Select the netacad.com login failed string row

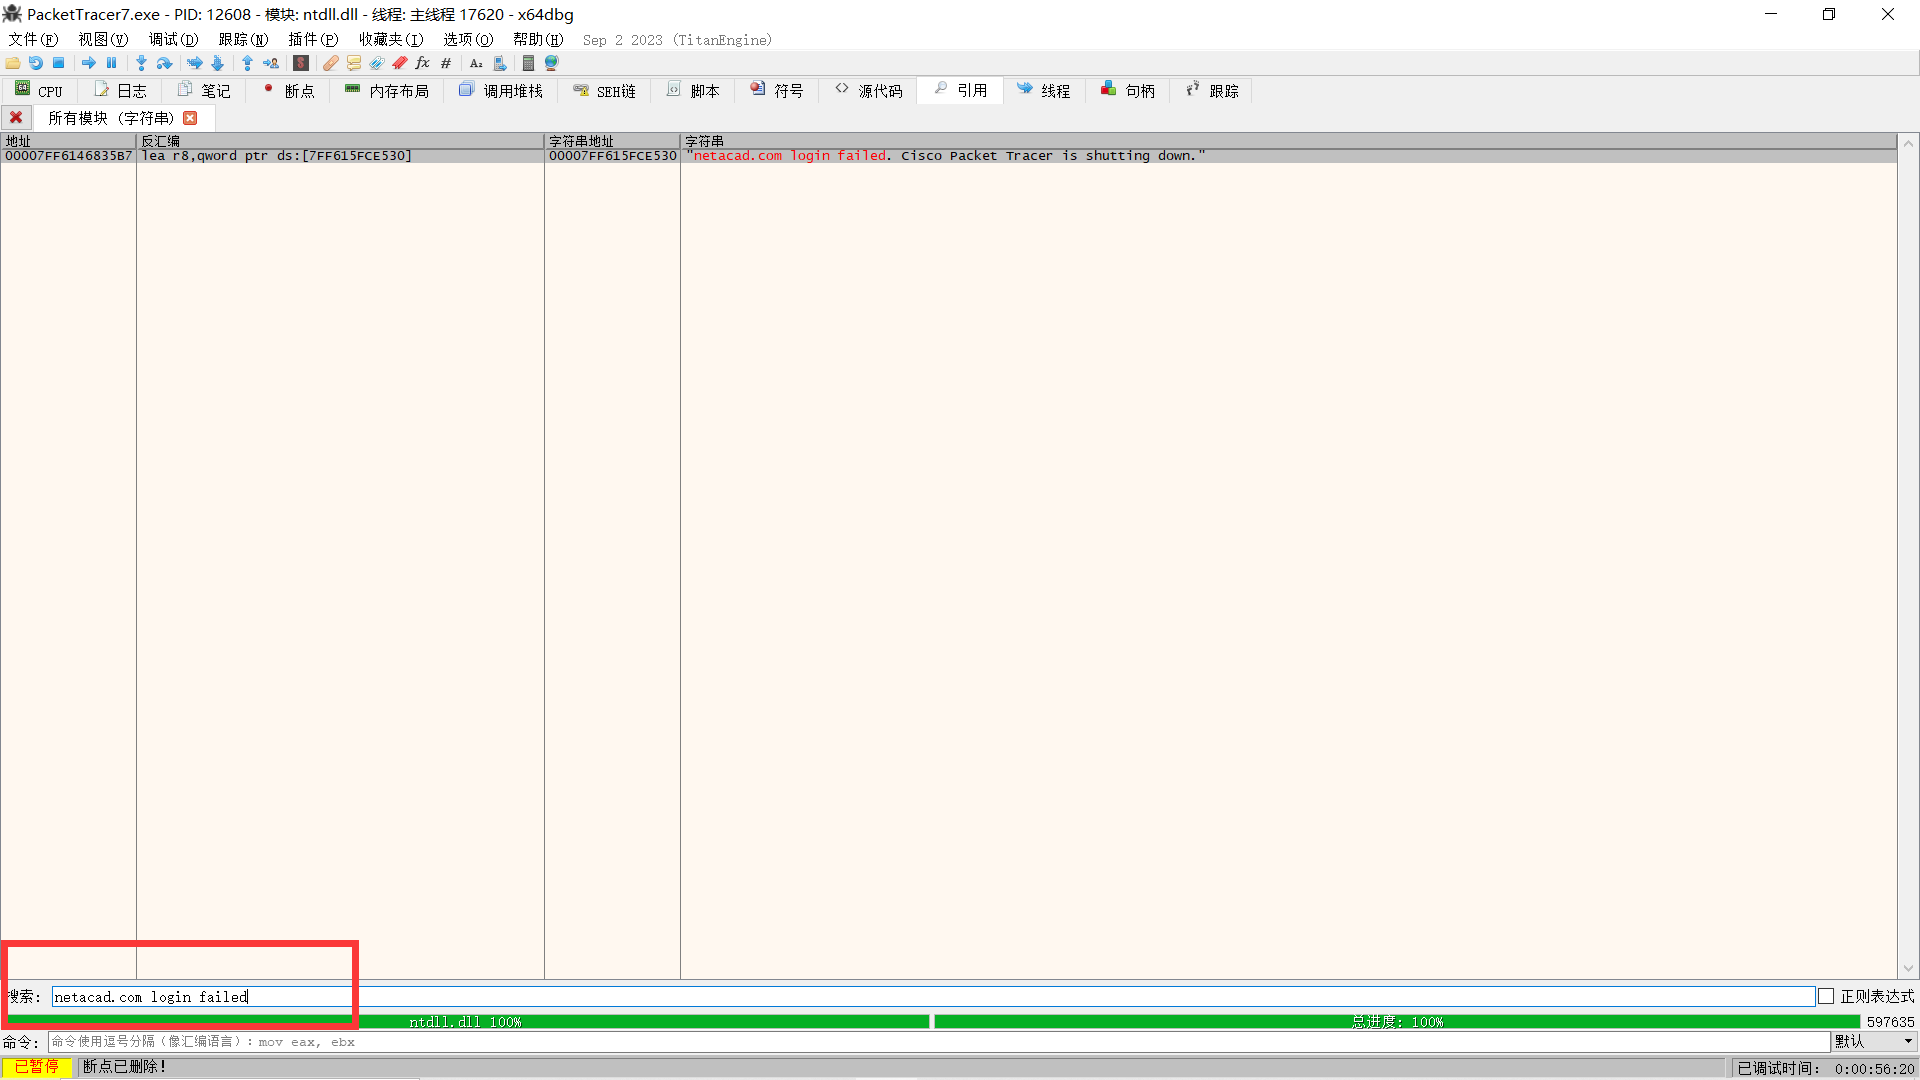click(x=900, y=156)
